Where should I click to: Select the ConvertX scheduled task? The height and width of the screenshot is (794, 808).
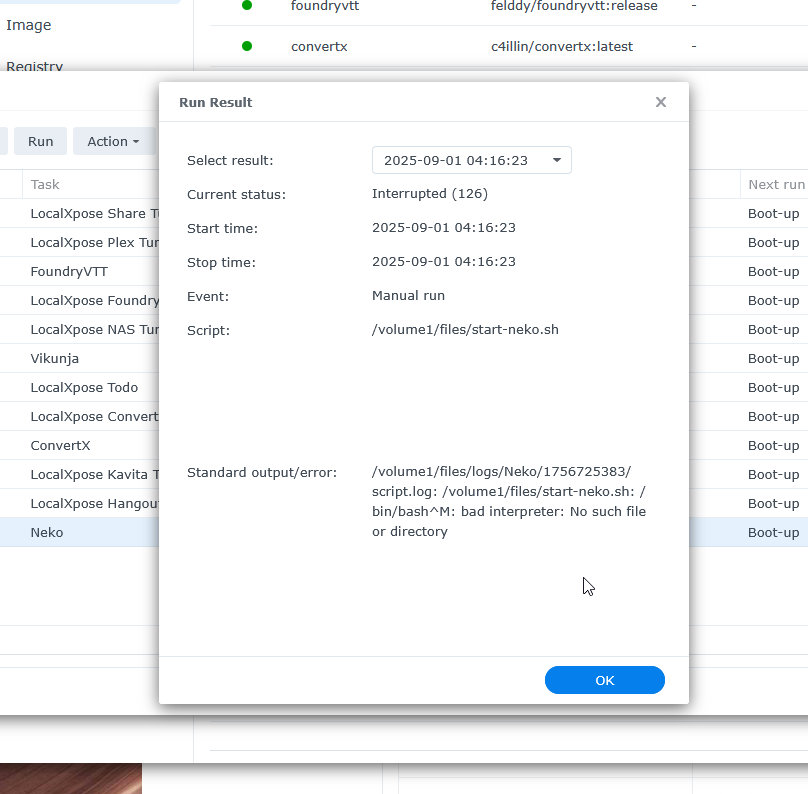coord(64,445)
